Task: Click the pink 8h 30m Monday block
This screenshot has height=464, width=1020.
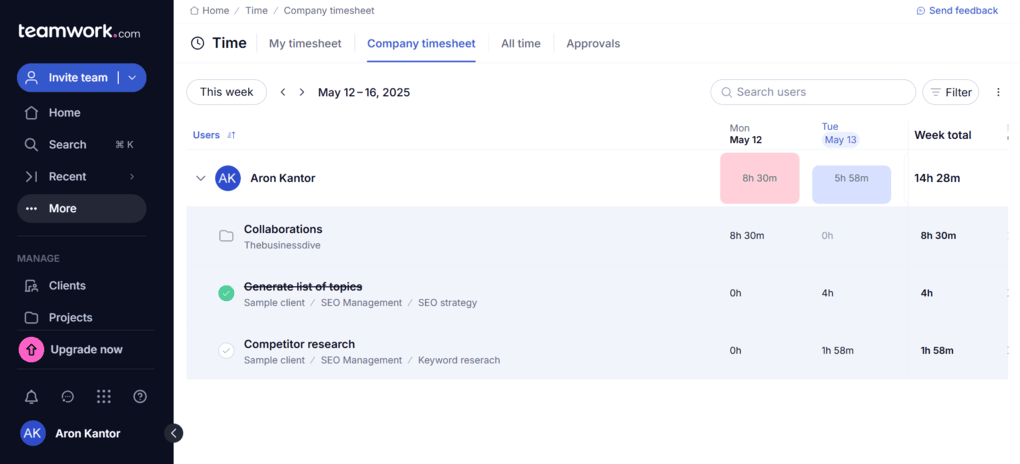Action: (759, 178)
